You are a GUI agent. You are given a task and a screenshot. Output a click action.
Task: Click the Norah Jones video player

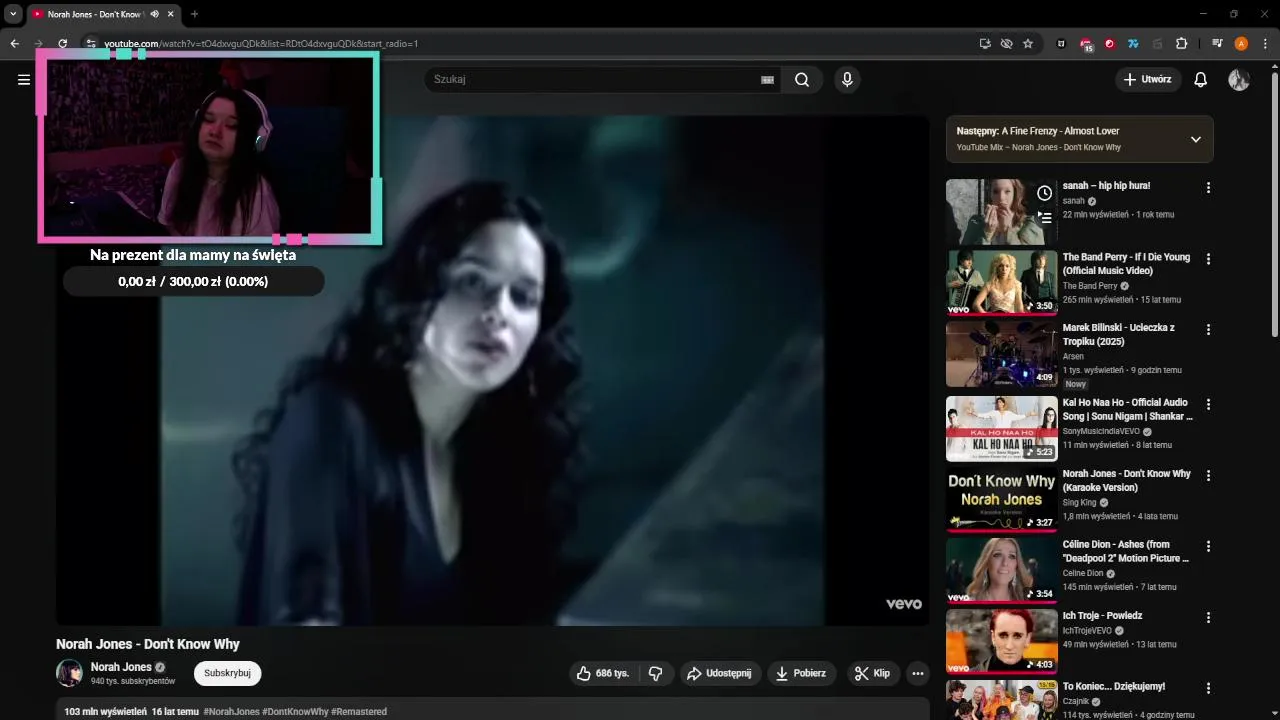pyautogui.click(x=492, y=370)
